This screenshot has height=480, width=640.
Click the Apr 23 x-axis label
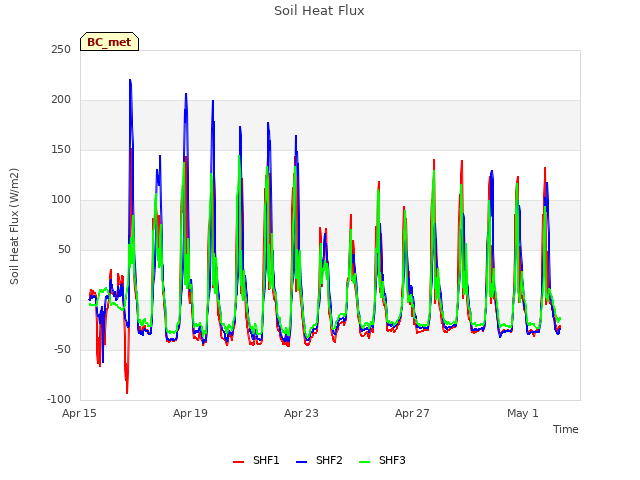coord(301,413)
